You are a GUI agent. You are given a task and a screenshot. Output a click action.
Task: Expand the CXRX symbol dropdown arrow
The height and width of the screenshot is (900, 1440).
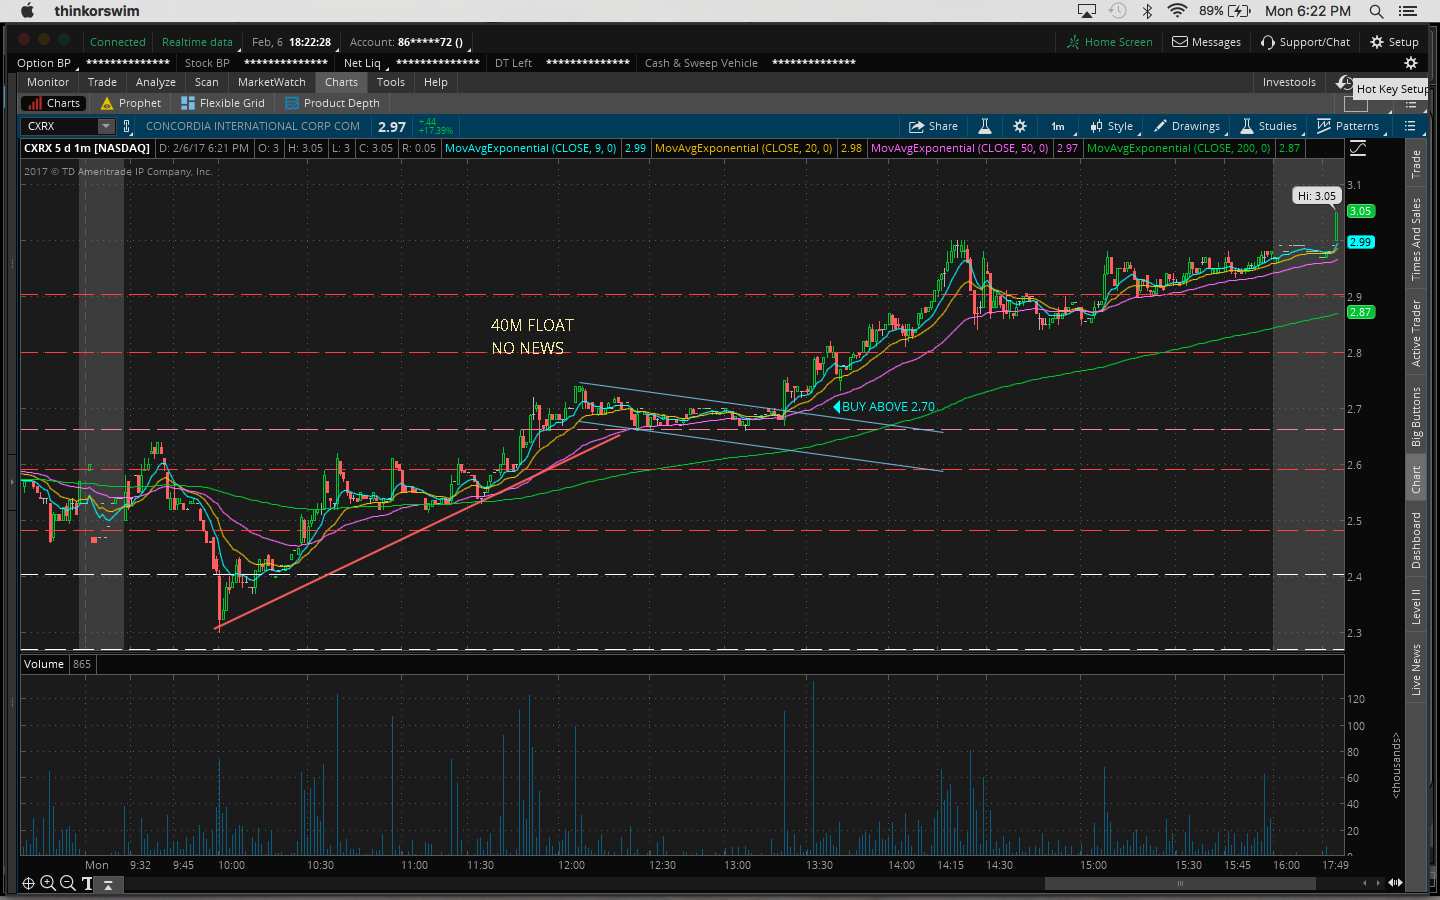coord(106,126)
